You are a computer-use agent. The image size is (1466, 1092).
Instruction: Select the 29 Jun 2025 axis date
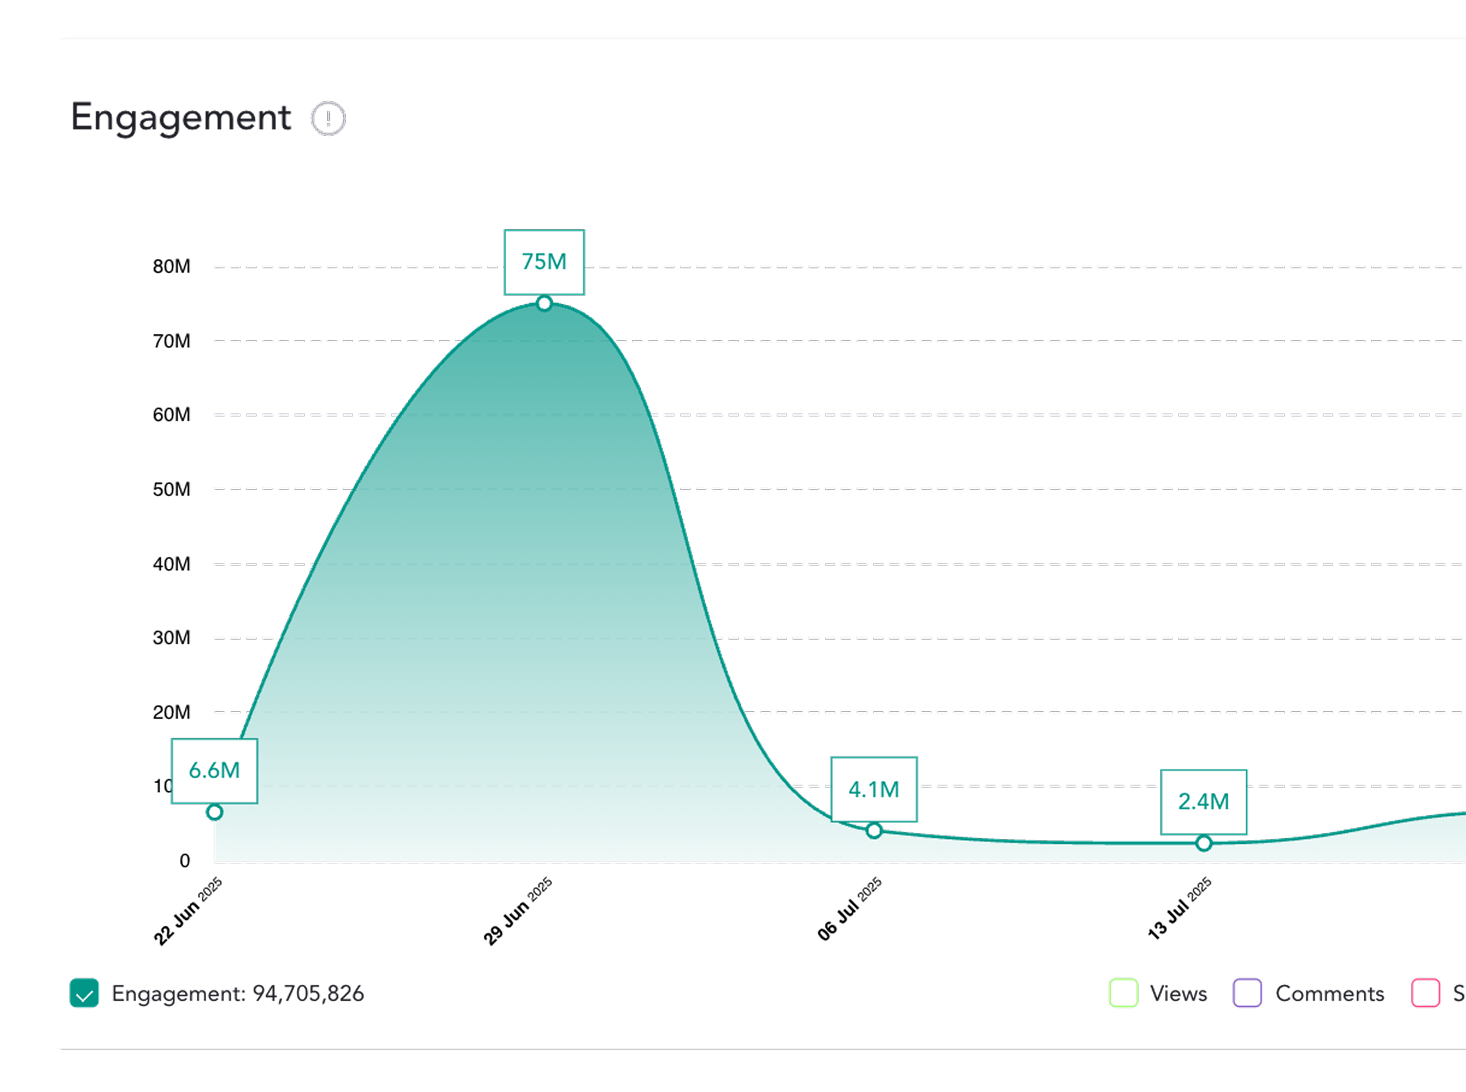518,911
